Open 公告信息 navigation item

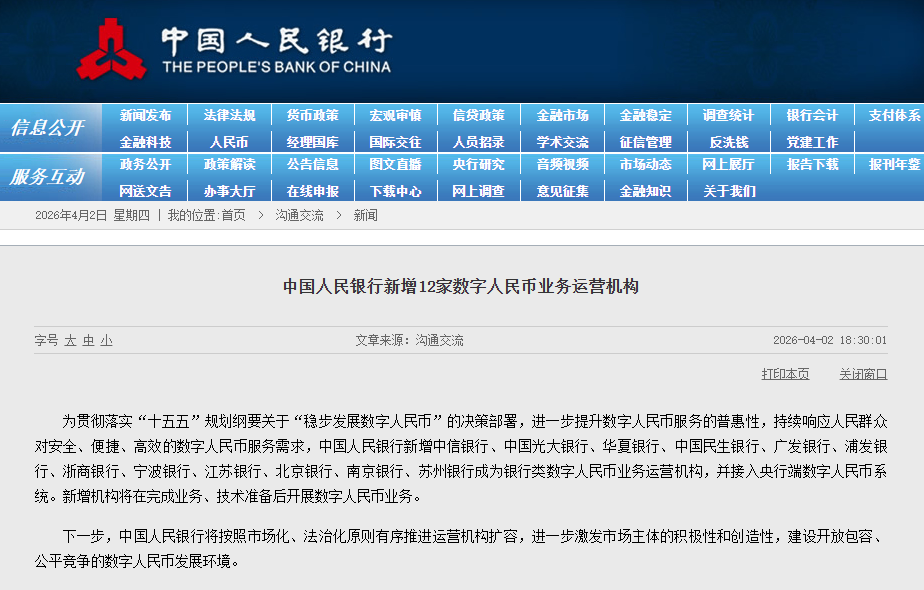tap(312, 164)
